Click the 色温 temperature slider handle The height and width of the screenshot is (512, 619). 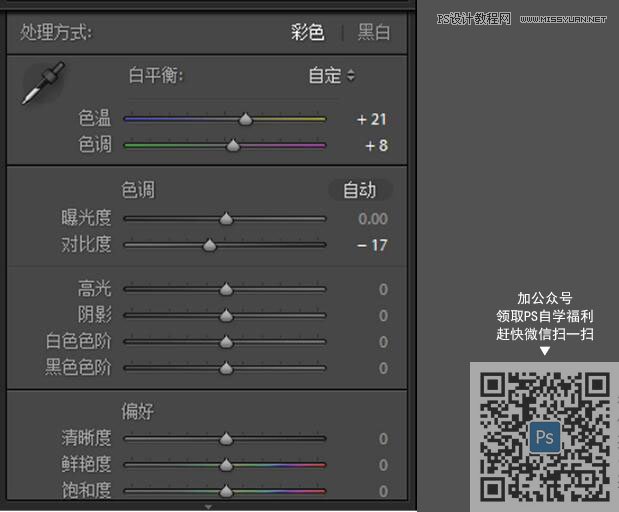tap(245, 119)
